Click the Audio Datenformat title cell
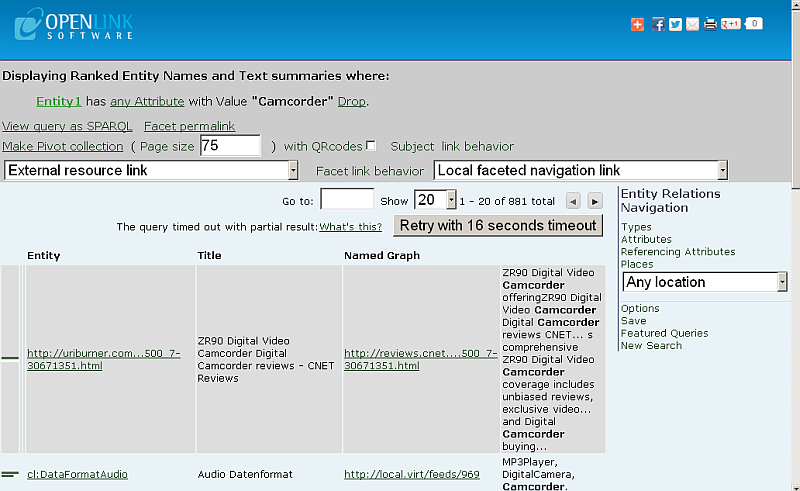Image resolution: width=800 pixels, height=491 pixels. (x=245, y=474)
